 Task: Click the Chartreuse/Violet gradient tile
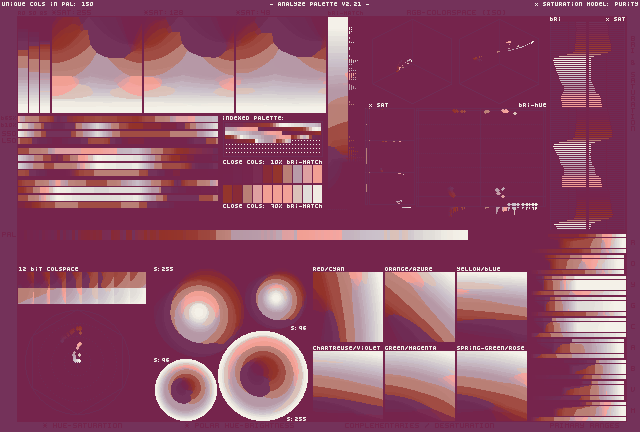point(347,385)
